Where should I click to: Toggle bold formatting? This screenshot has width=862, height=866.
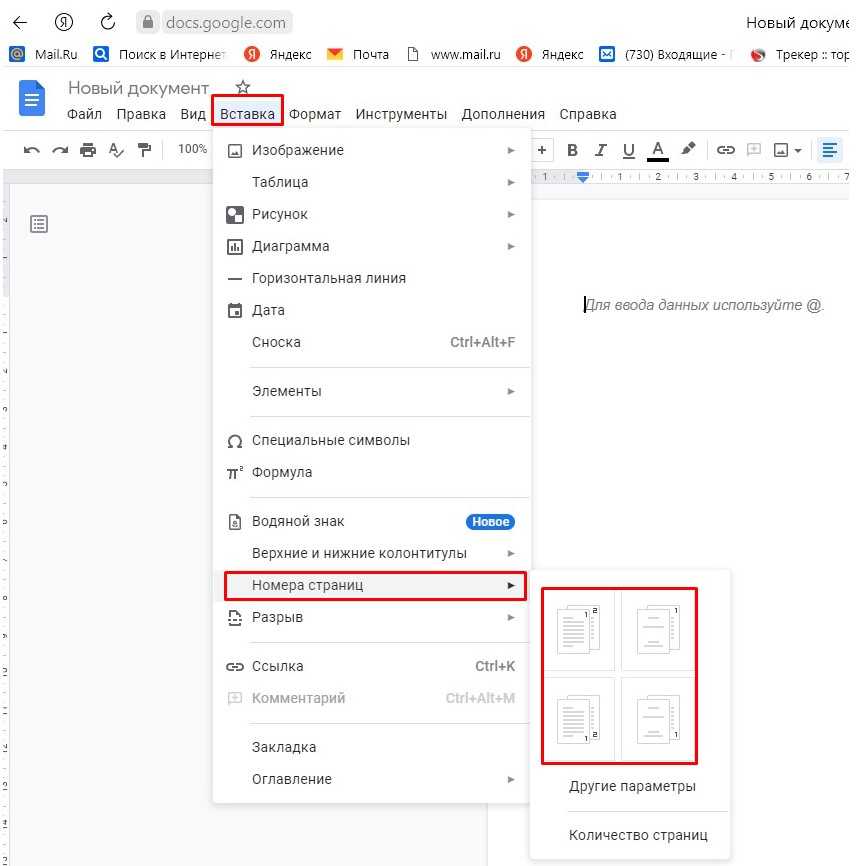click(x=573, y=150)
